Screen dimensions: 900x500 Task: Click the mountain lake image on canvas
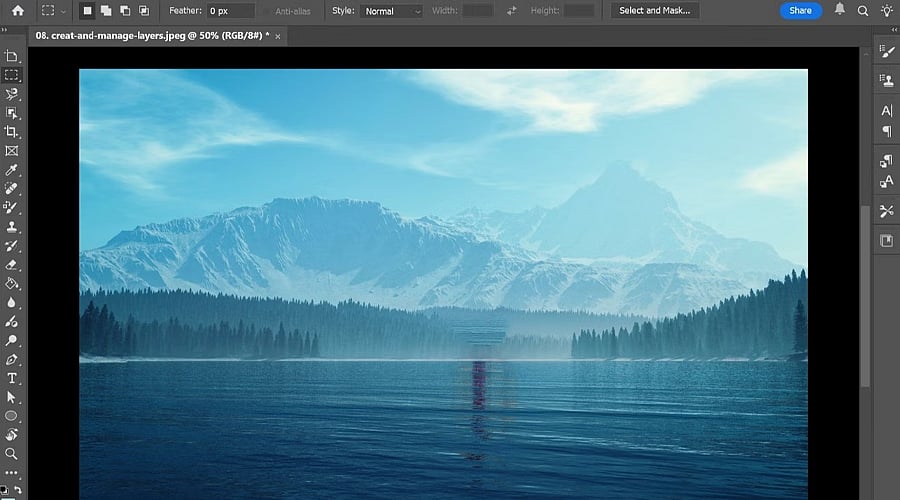(x=443, y=284)
